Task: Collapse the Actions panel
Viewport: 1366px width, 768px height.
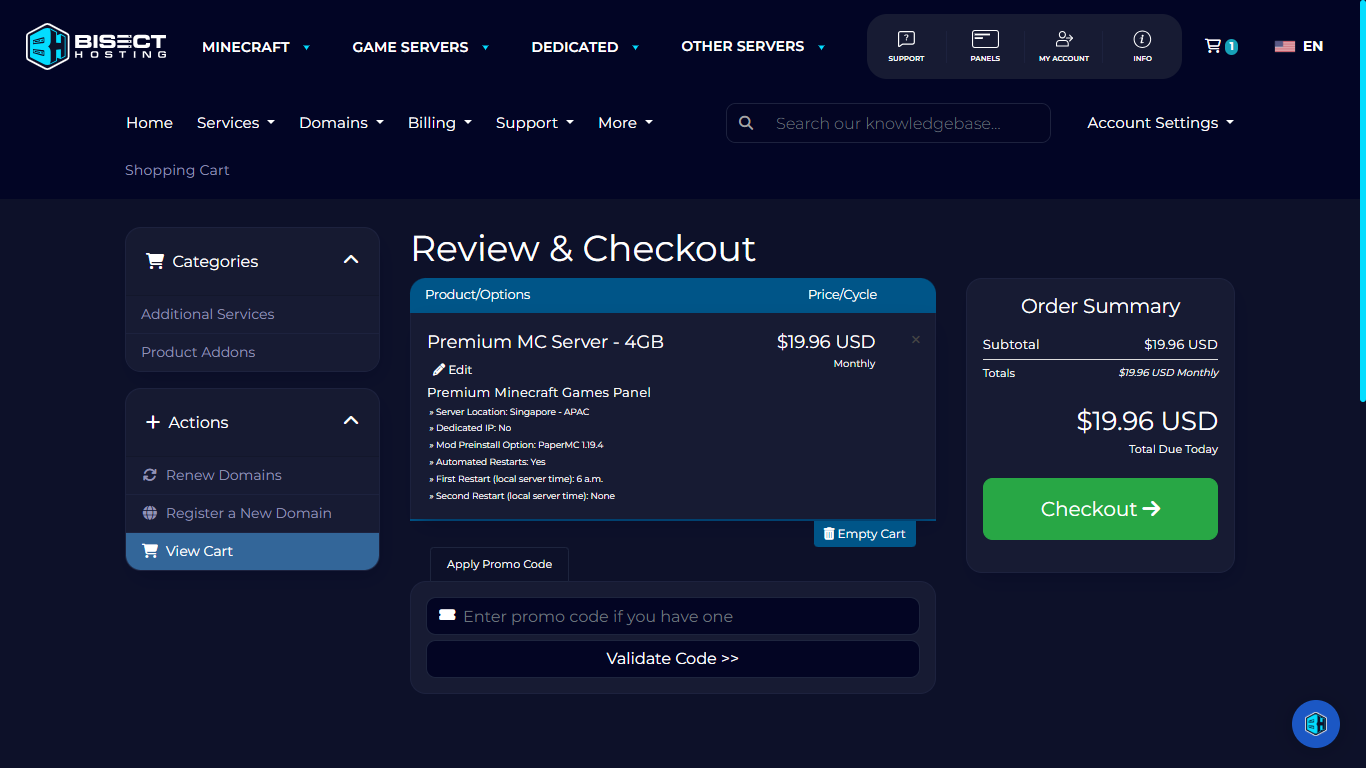Action: coord(351,421)
